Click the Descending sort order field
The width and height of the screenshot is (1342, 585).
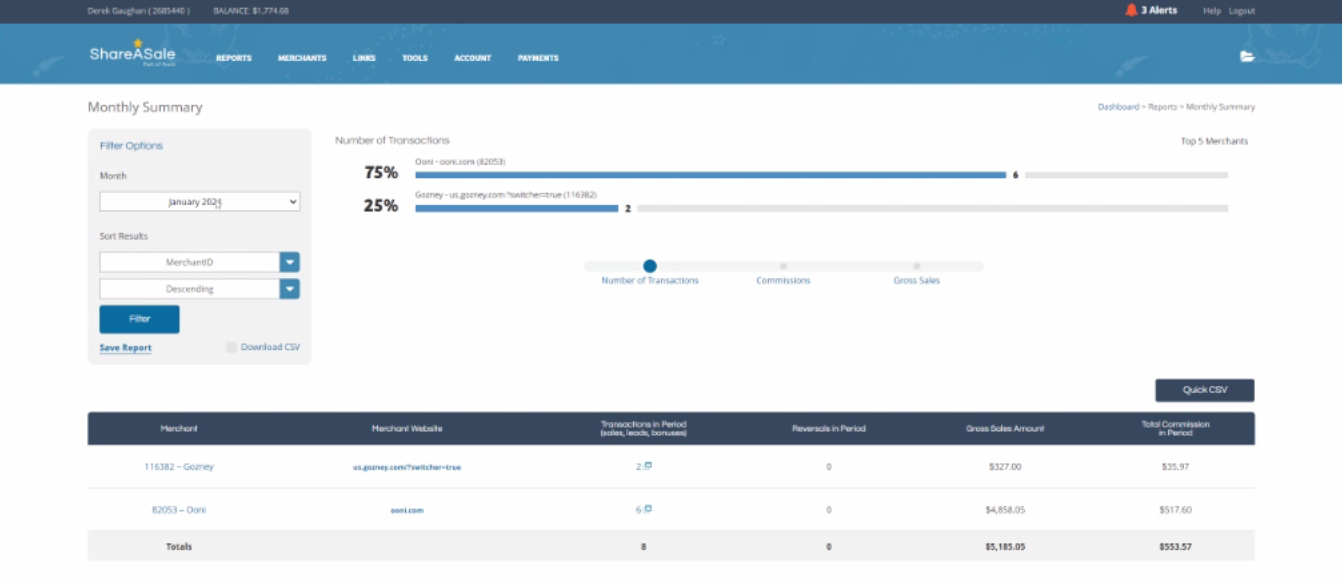pyautogui.click(x=189, y=289)
